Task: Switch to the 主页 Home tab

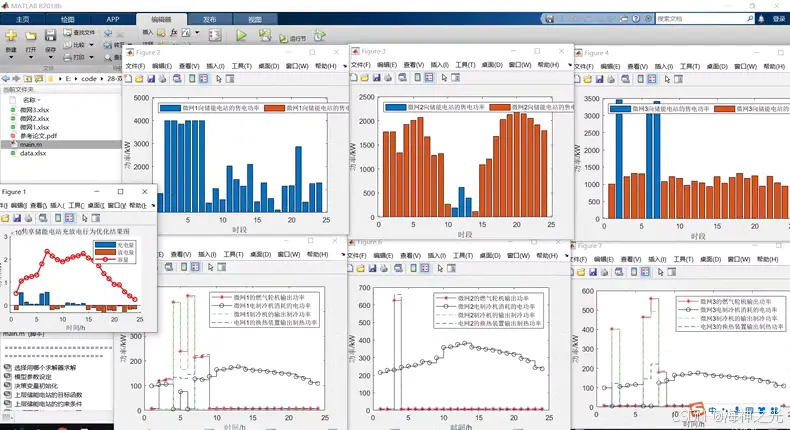Action: click(22, 19)
